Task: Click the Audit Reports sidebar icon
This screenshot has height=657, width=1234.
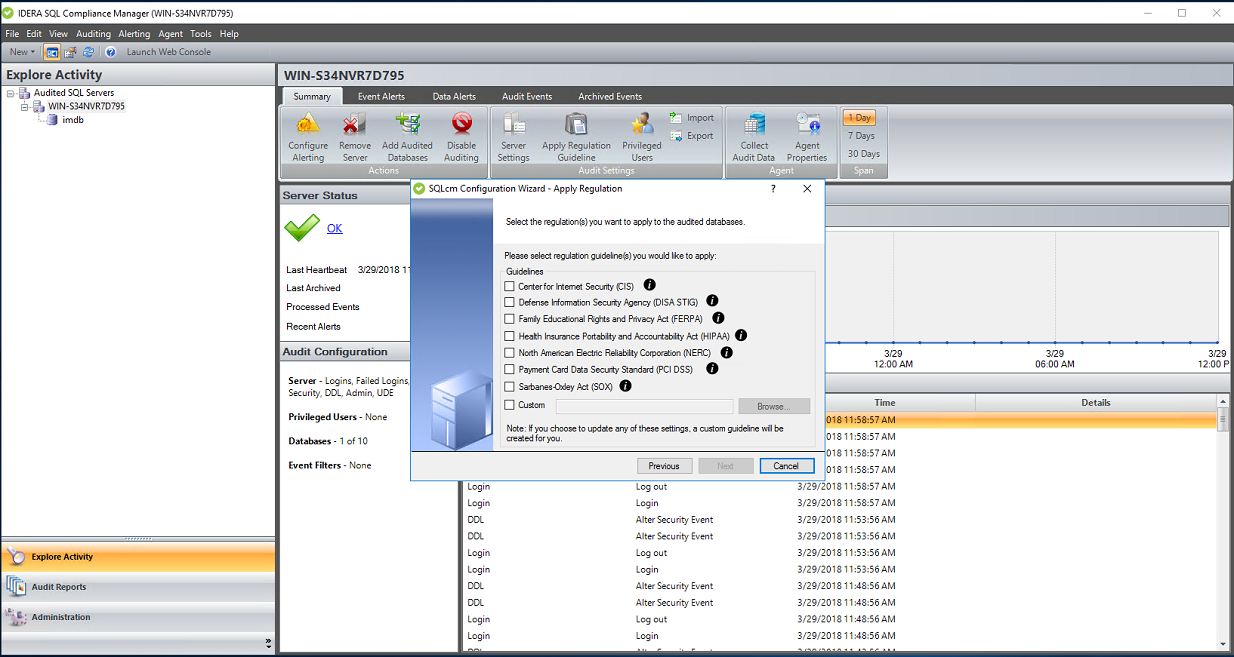Action: coord(16,586)
